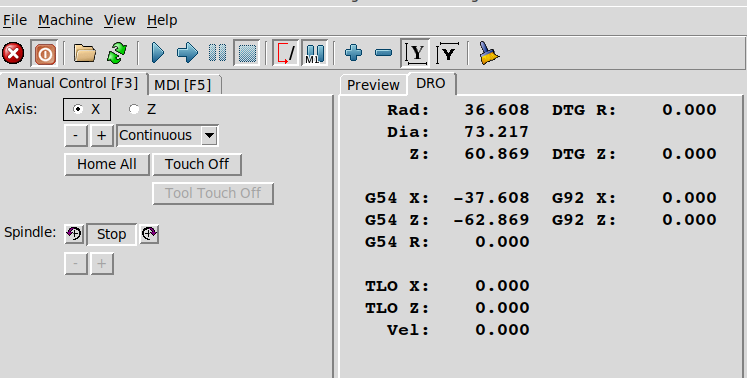Screen dimensions: 747x378
Task: Stop program execution
Action: point(247,53)
